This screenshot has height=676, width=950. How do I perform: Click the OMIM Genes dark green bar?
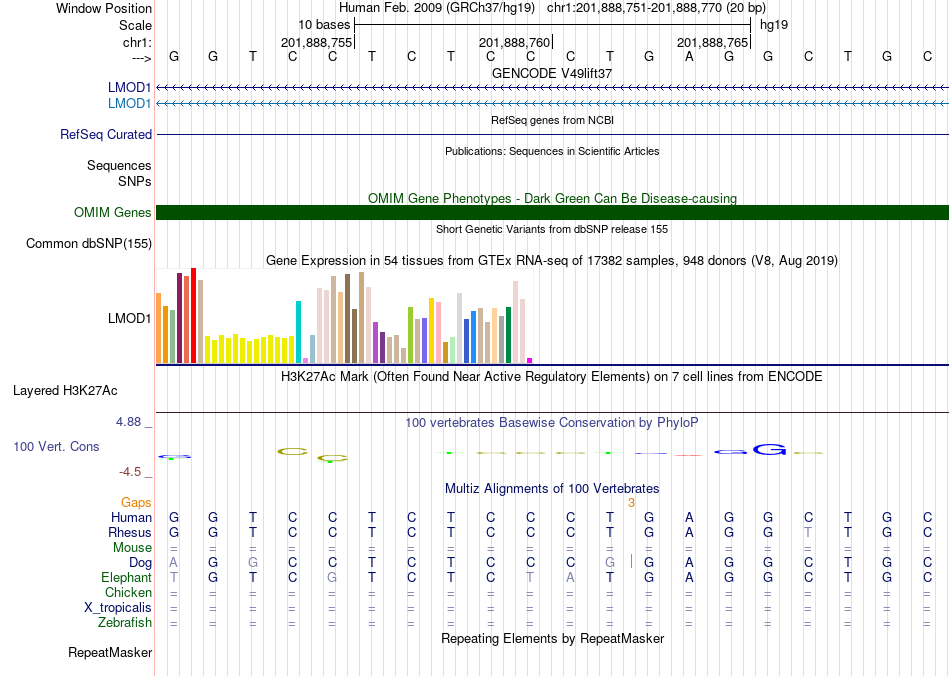pos(552,213)
